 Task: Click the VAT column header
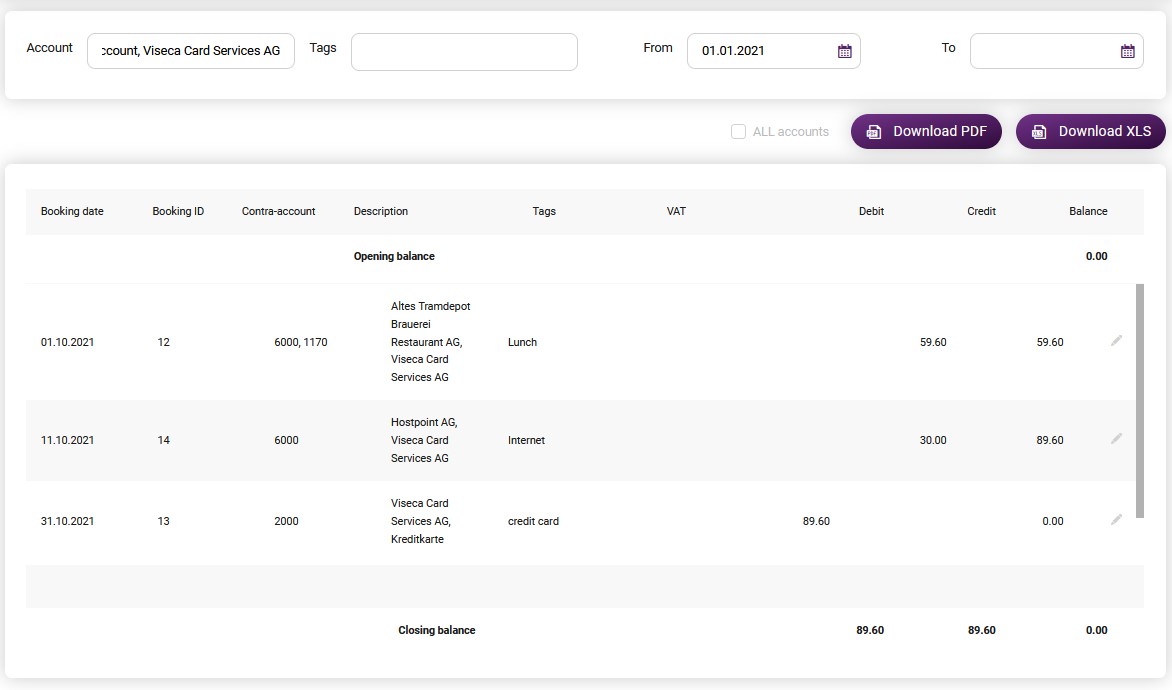coord(676,212)
